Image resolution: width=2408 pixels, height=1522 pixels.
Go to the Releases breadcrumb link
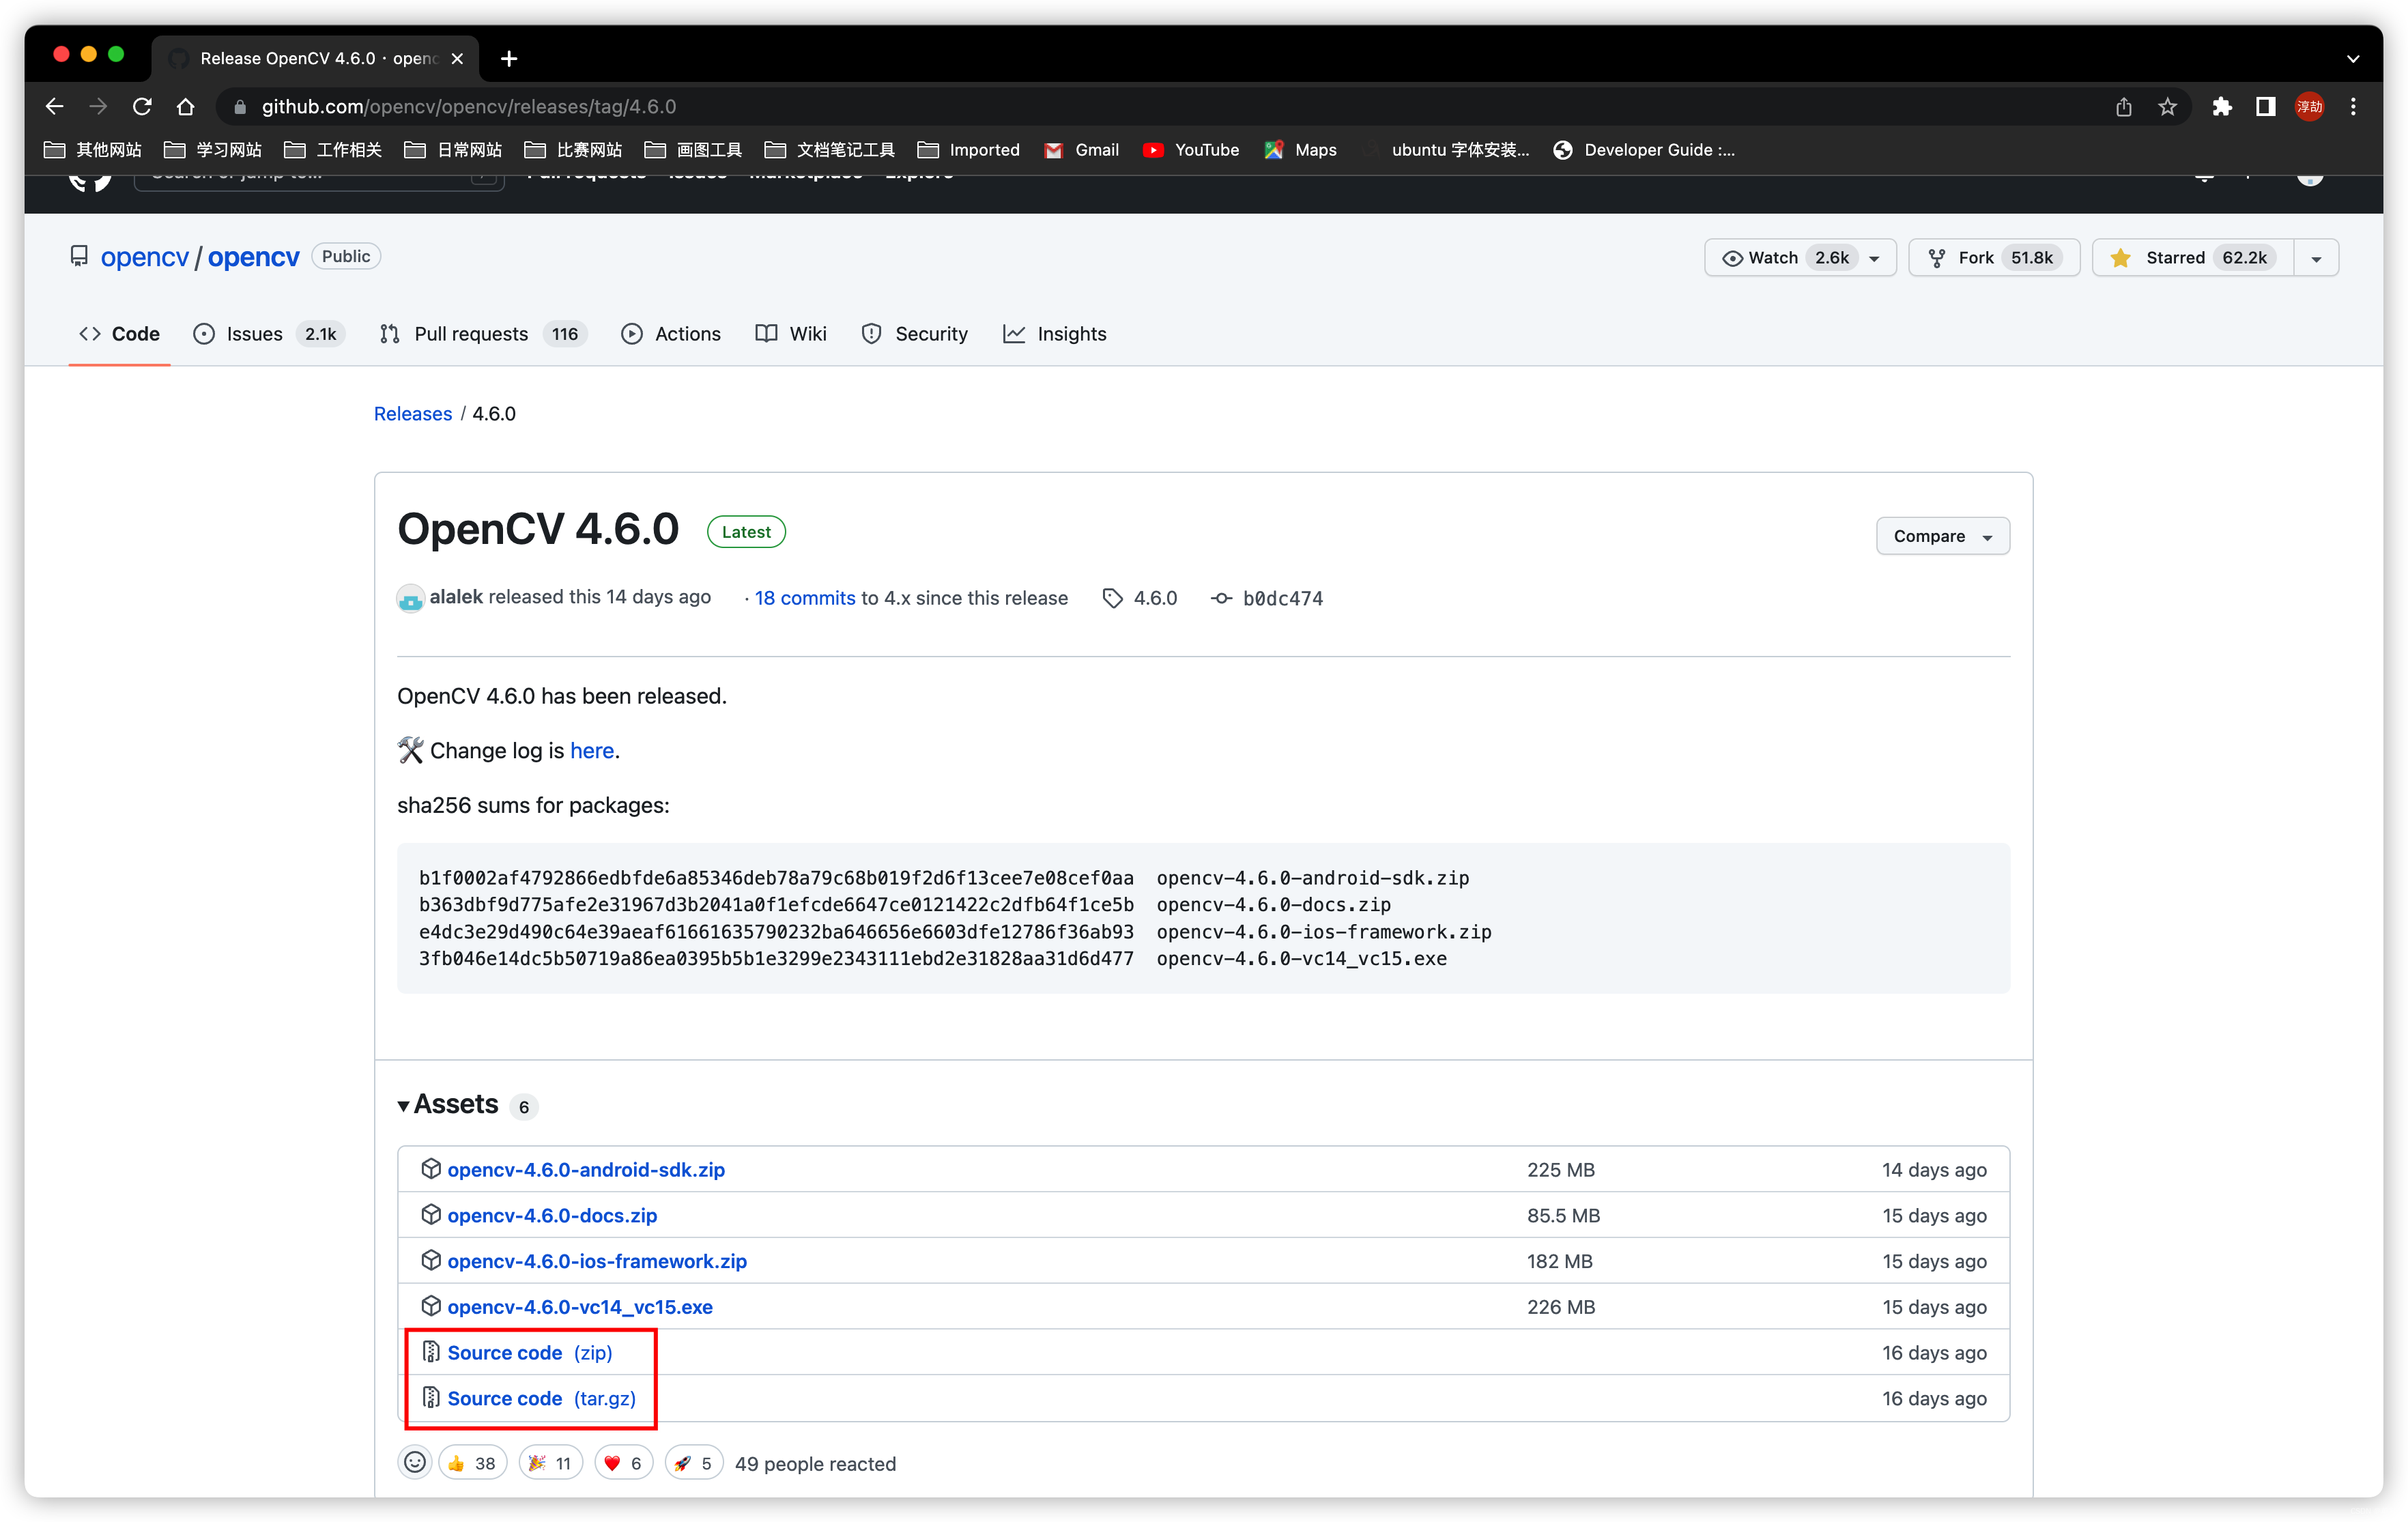coord(413,414)
